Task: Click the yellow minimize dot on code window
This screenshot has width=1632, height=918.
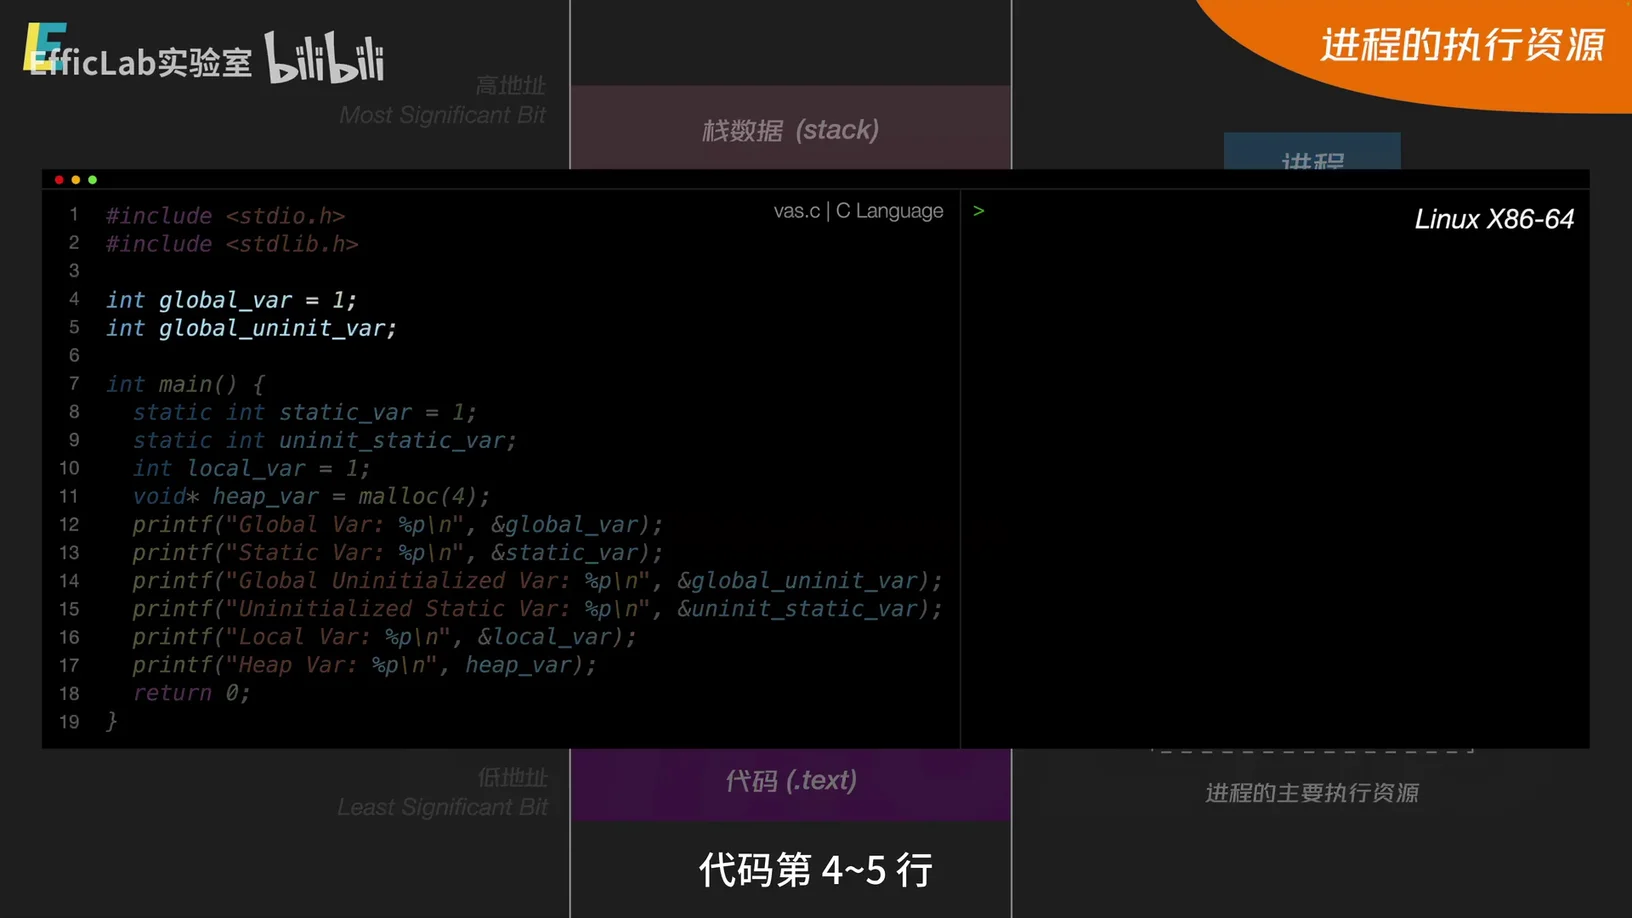Action: (x=76, y=180)
